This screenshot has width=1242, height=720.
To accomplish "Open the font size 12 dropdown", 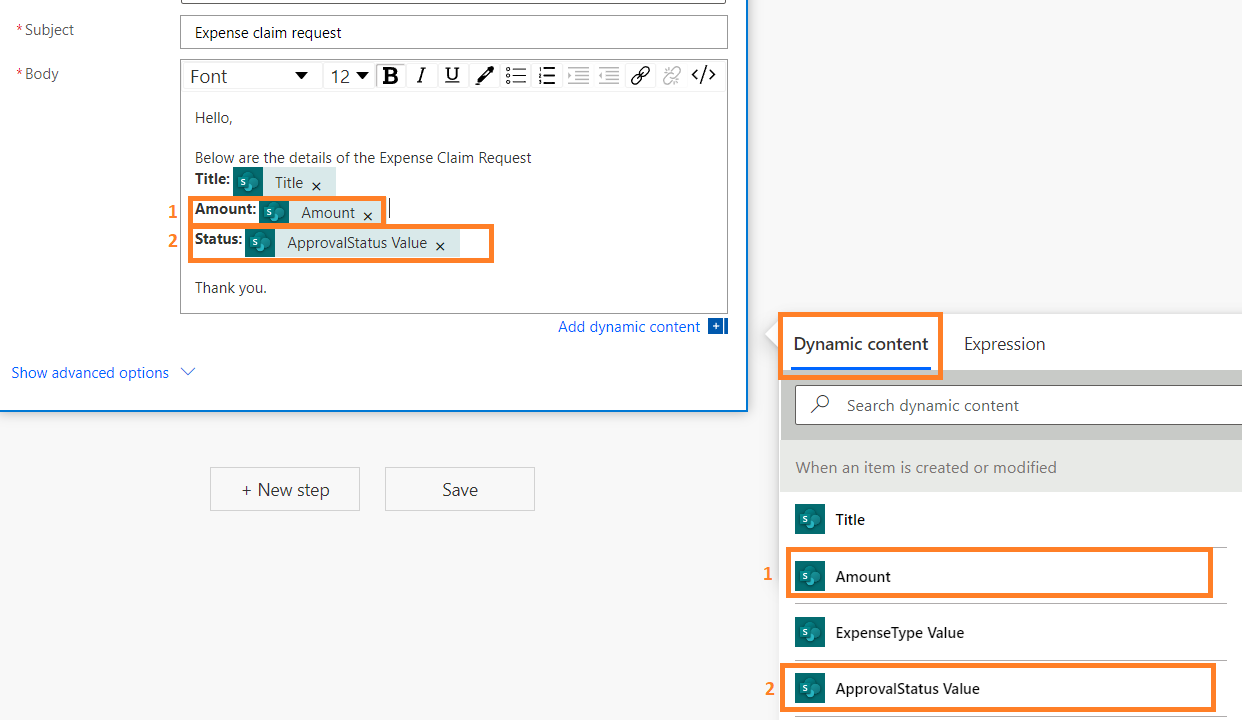I will coord(350,76).
